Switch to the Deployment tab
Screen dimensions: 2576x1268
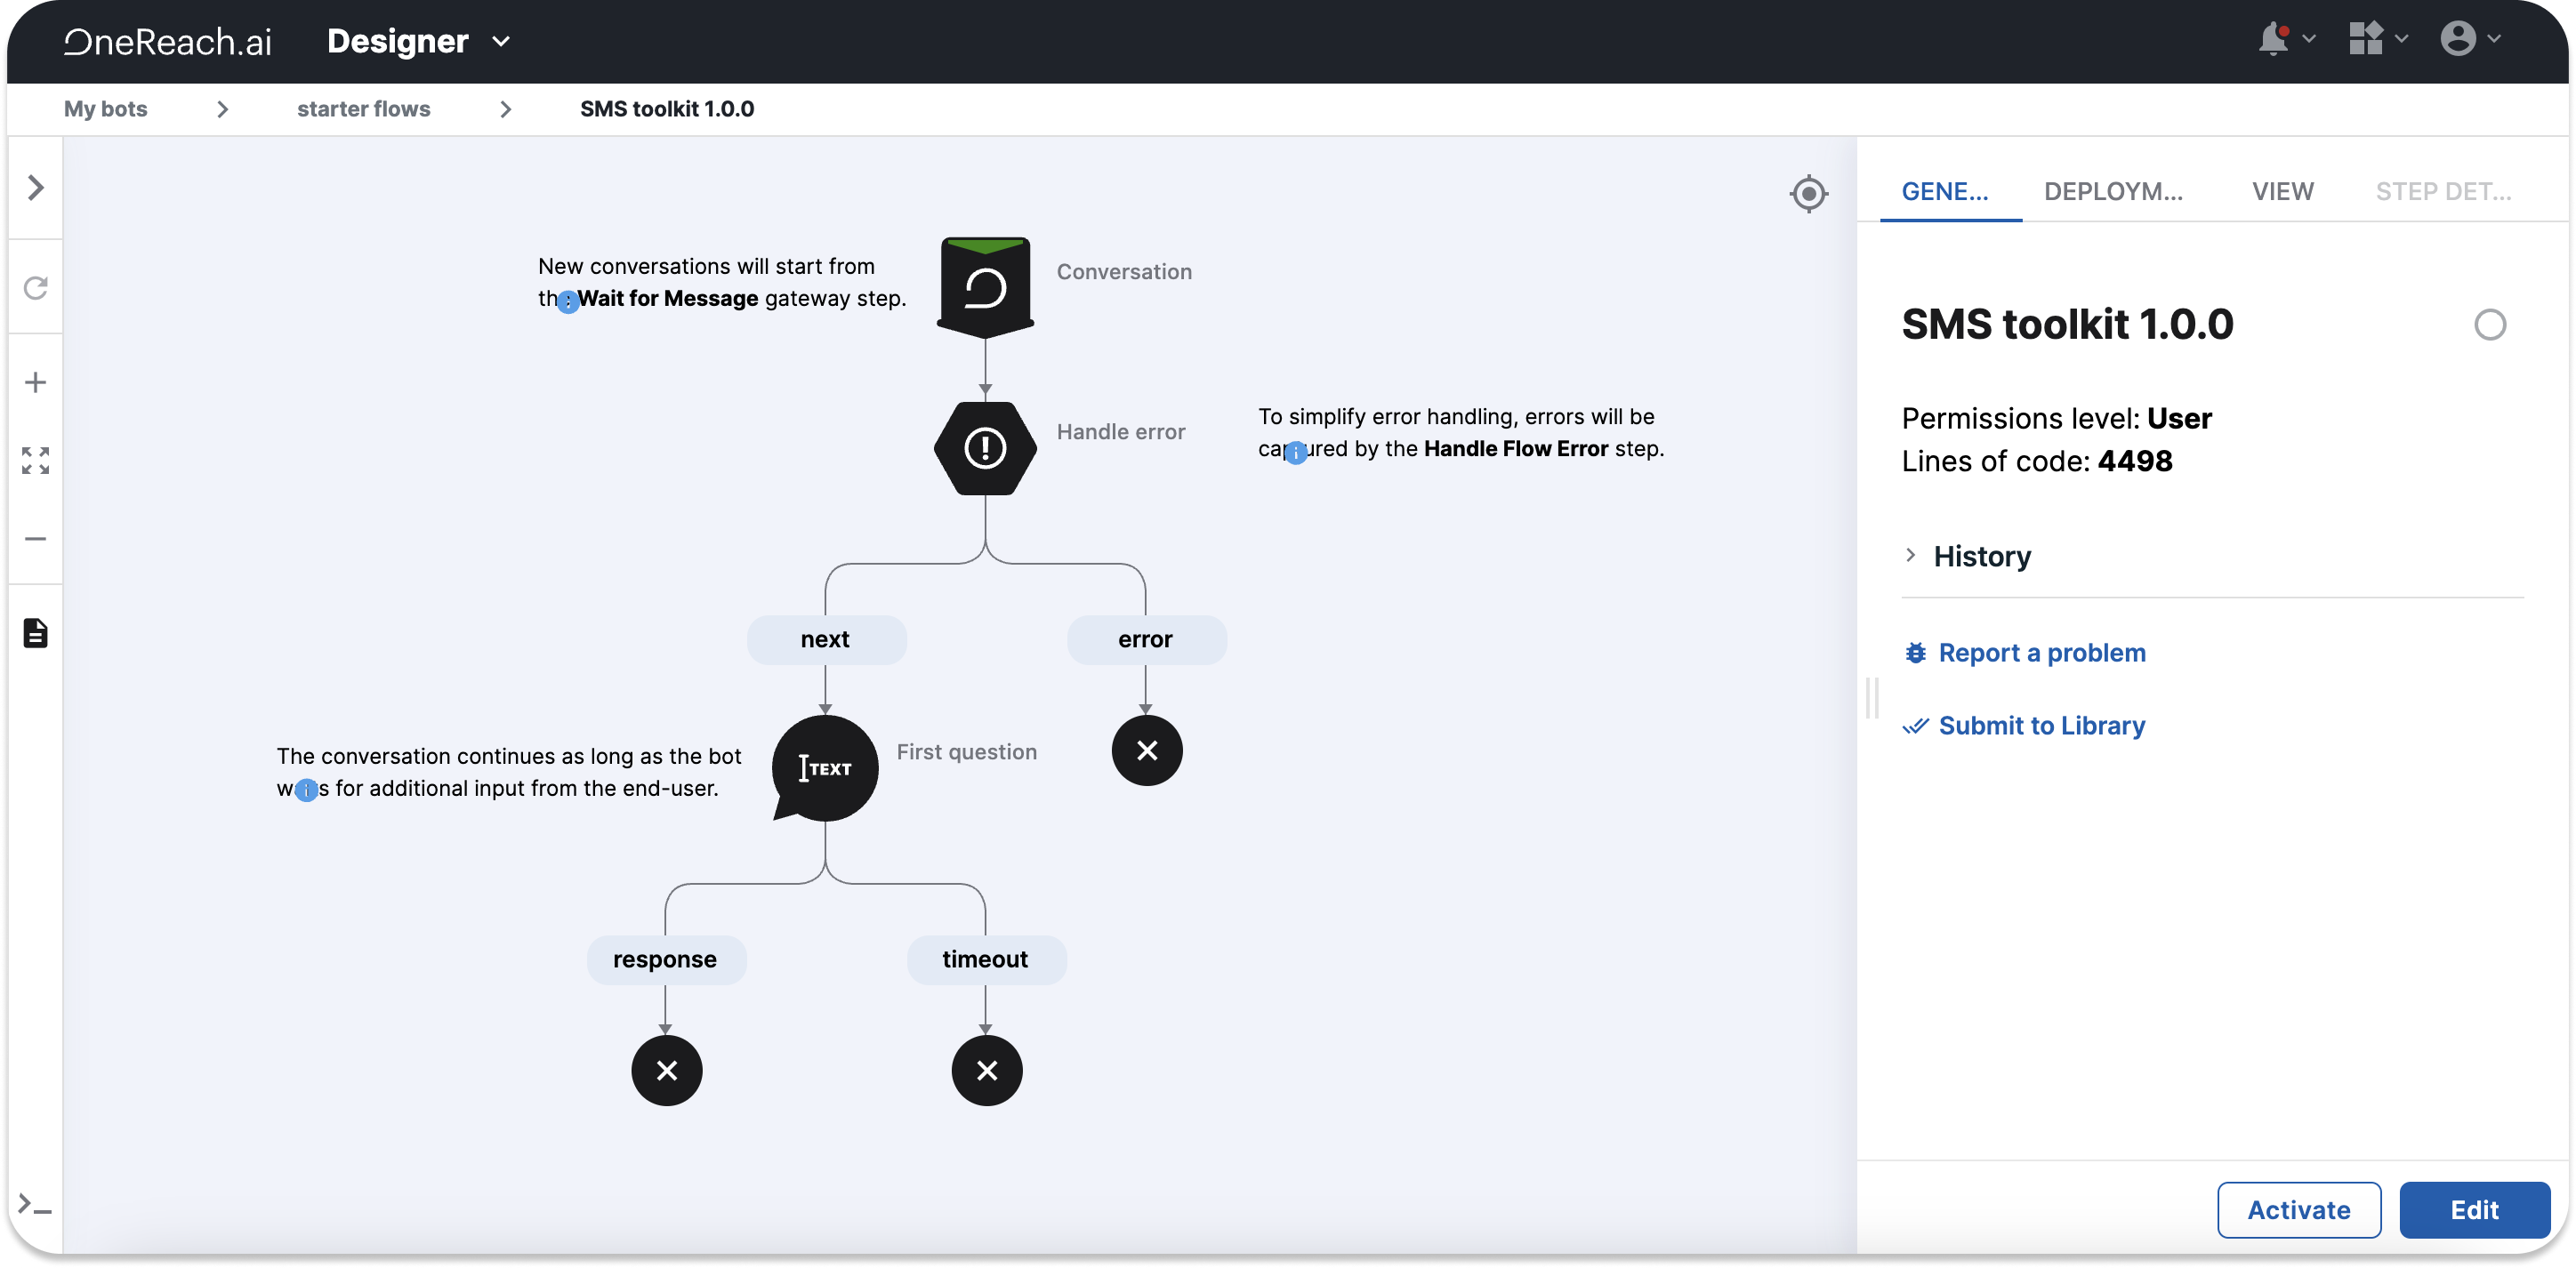coord(2112,191)
